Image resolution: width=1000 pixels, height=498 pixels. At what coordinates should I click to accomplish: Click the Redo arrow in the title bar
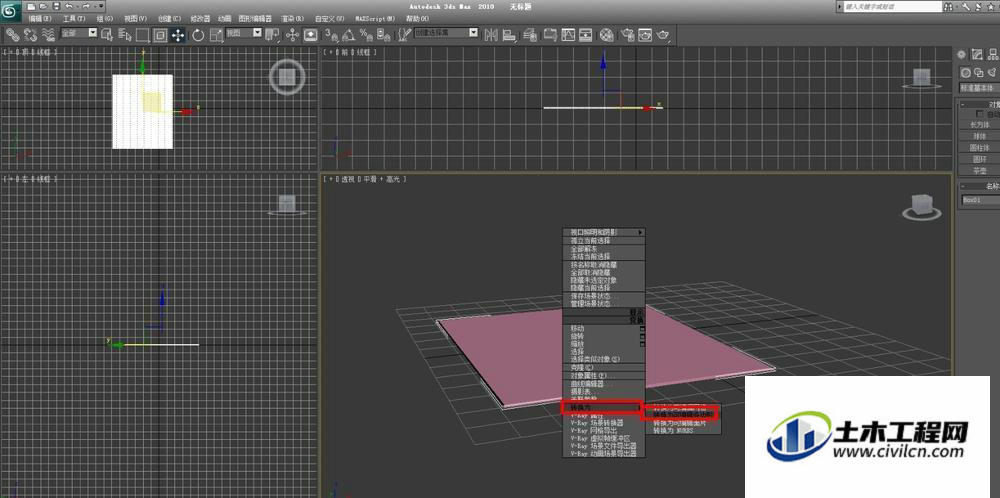(x=86, y=6)
